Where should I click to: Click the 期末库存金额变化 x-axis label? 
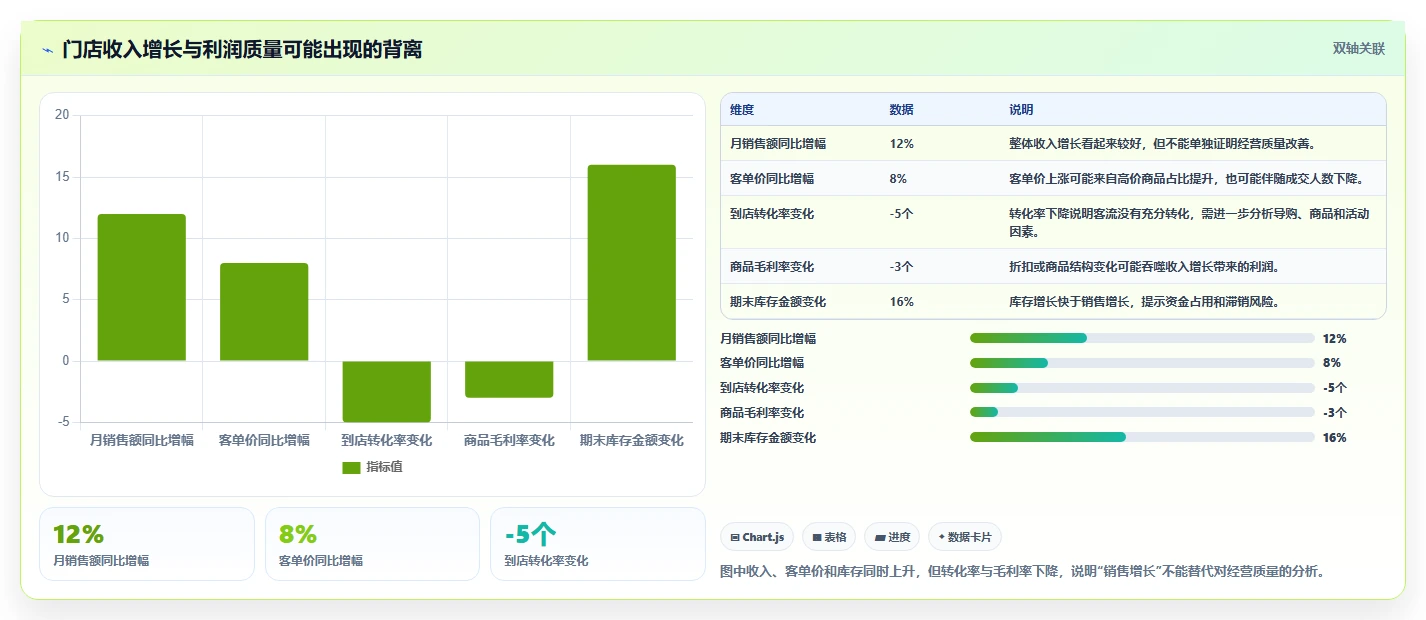click(632, 440)
